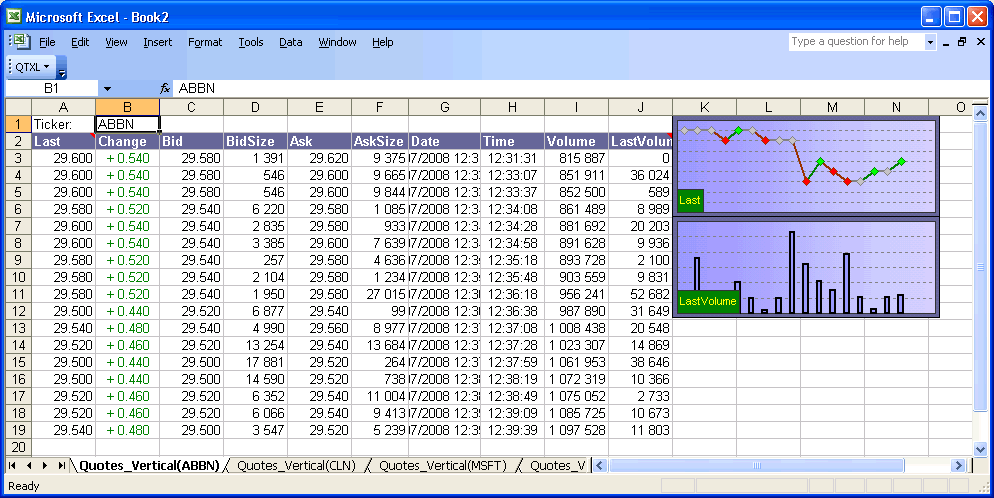The width and height of the screenshot is (994, 498).
Task: Click the fx Insert Function icon
Action: pos(164,89)
